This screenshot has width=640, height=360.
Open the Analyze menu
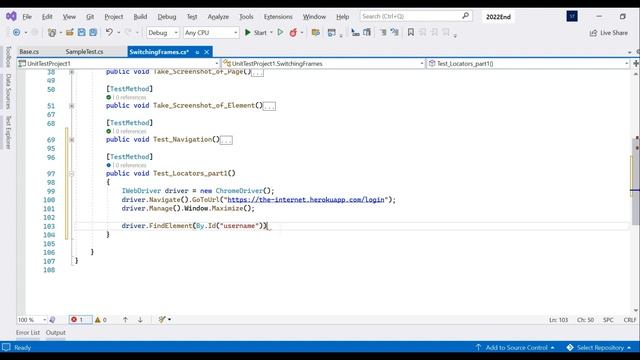click(x=218, y=17)
